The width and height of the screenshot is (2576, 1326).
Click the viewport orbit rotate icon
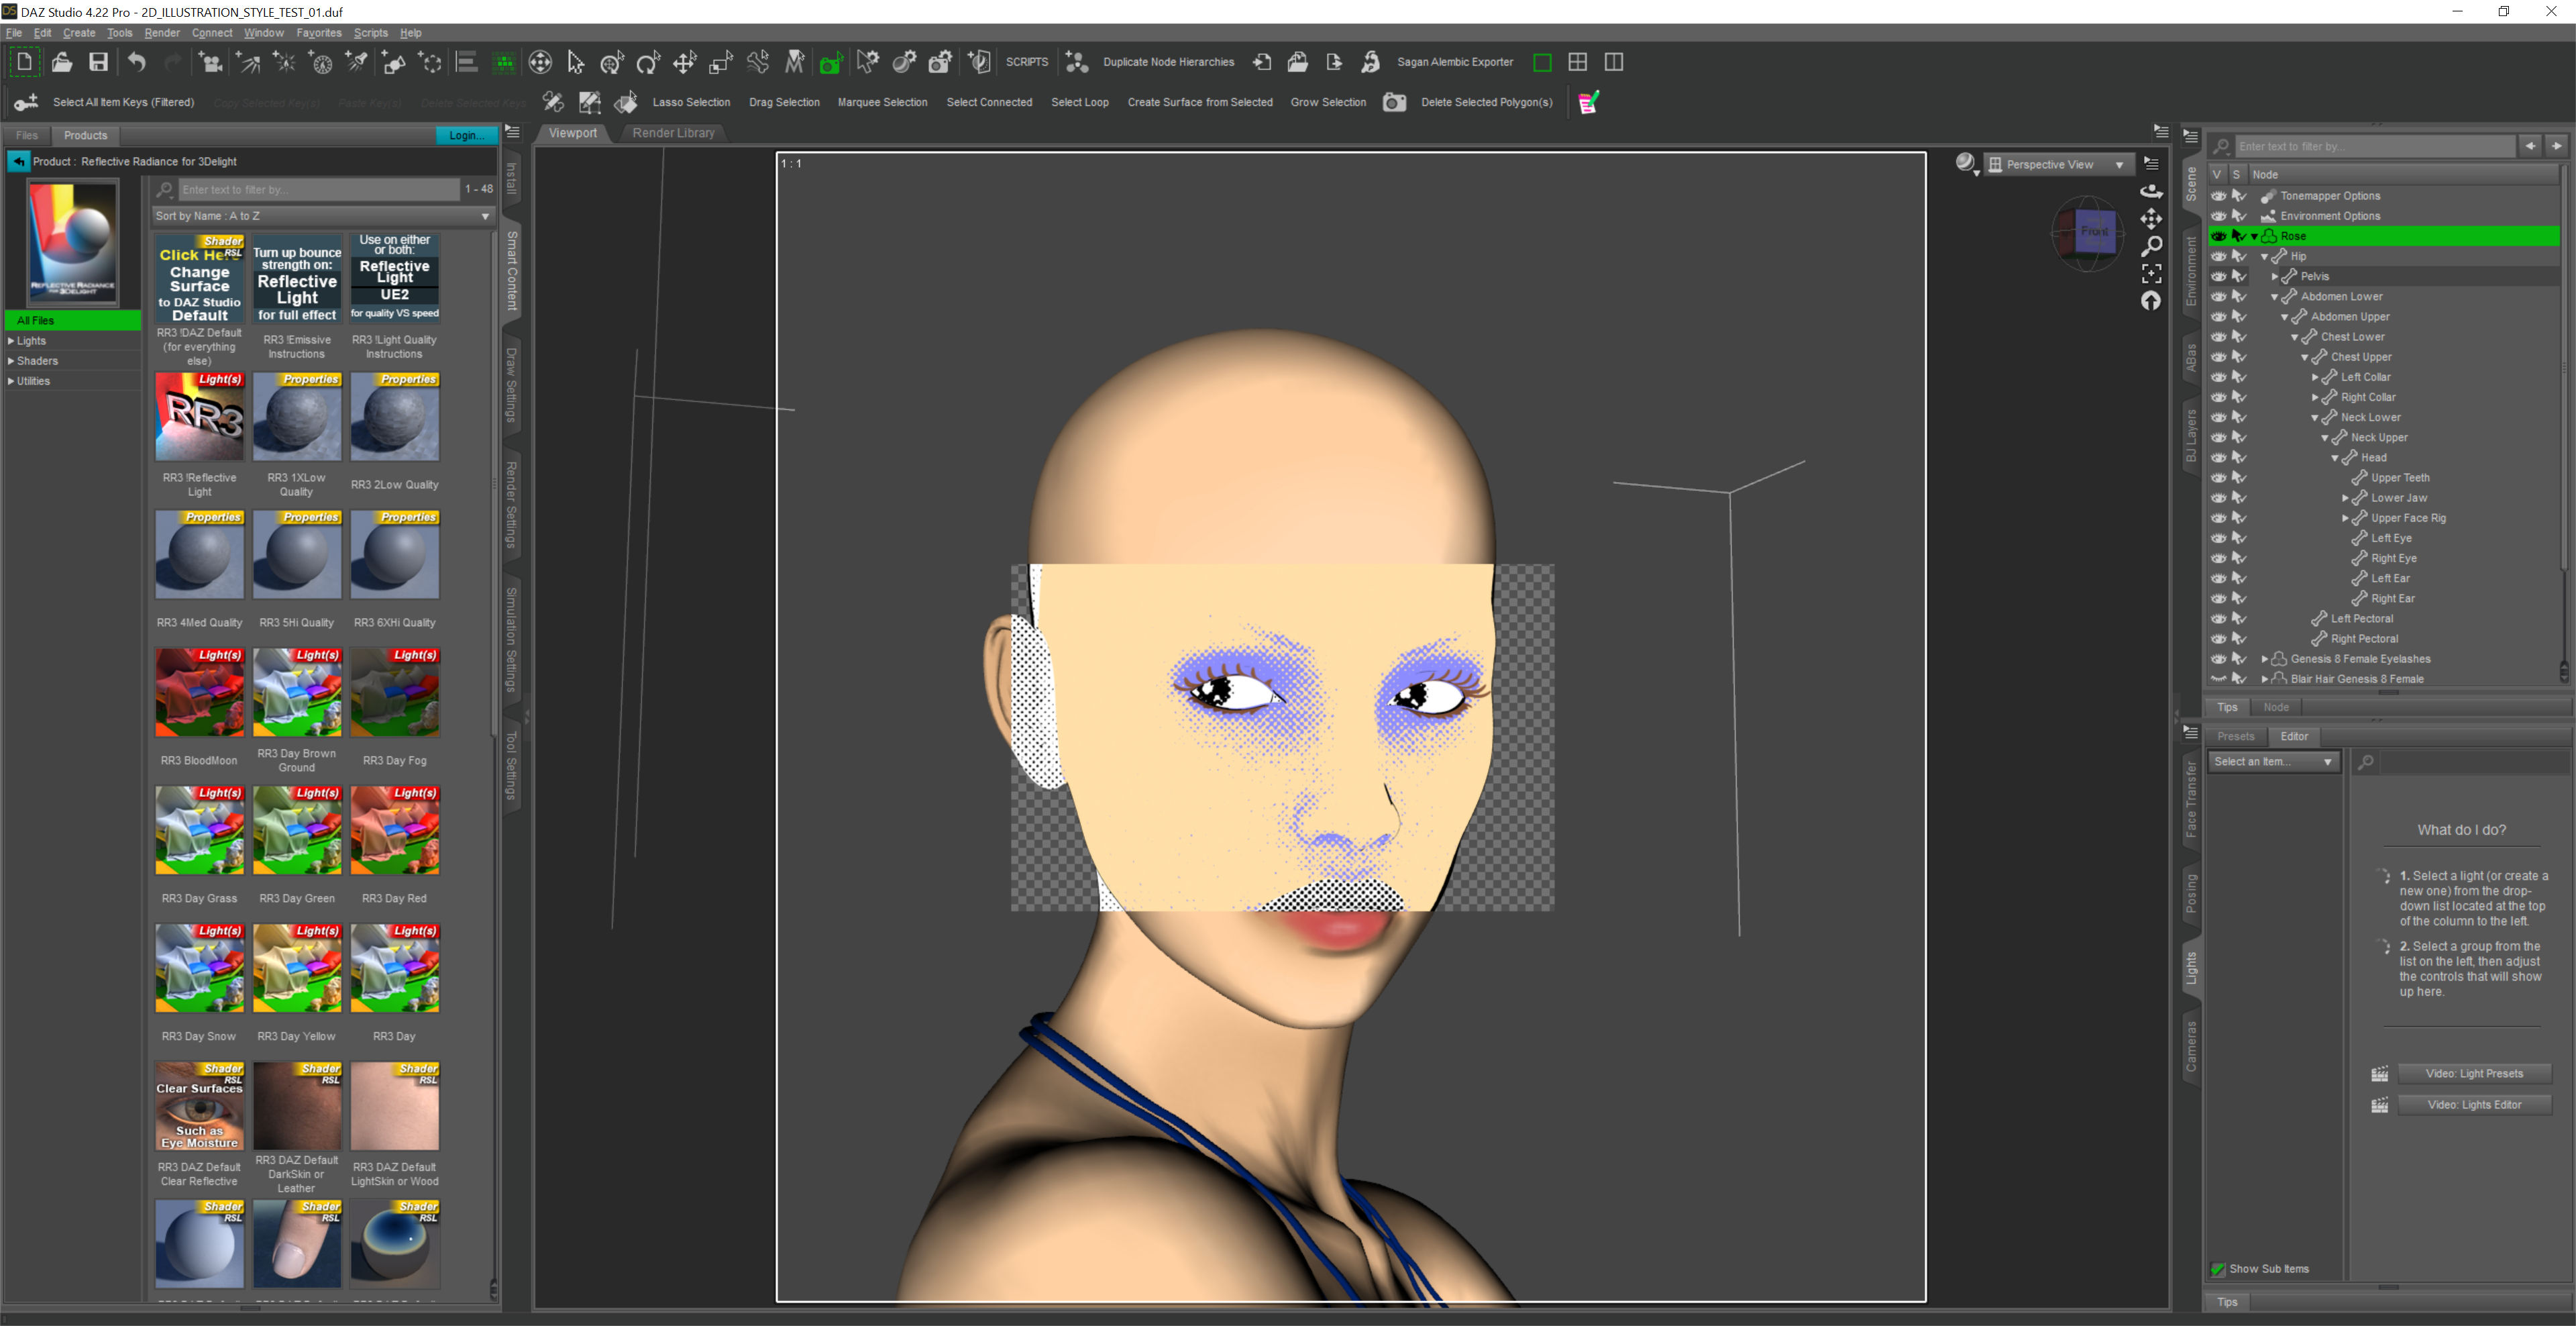[2151, 191]
